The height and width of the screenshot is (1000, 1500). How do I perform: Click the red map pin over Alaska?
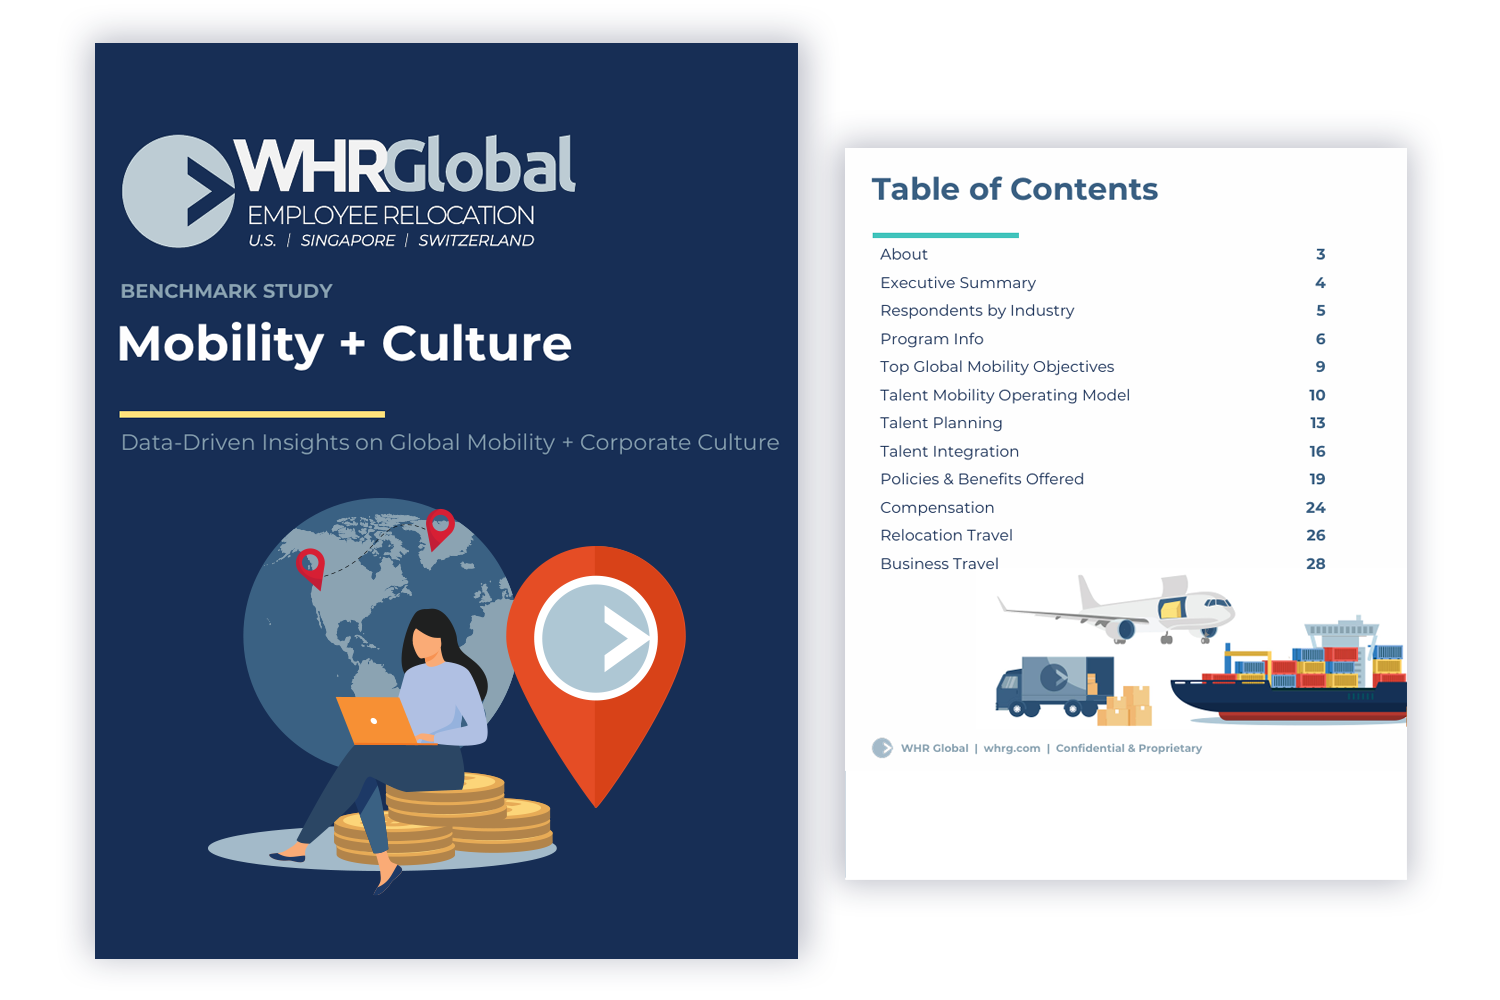point(311,568)
